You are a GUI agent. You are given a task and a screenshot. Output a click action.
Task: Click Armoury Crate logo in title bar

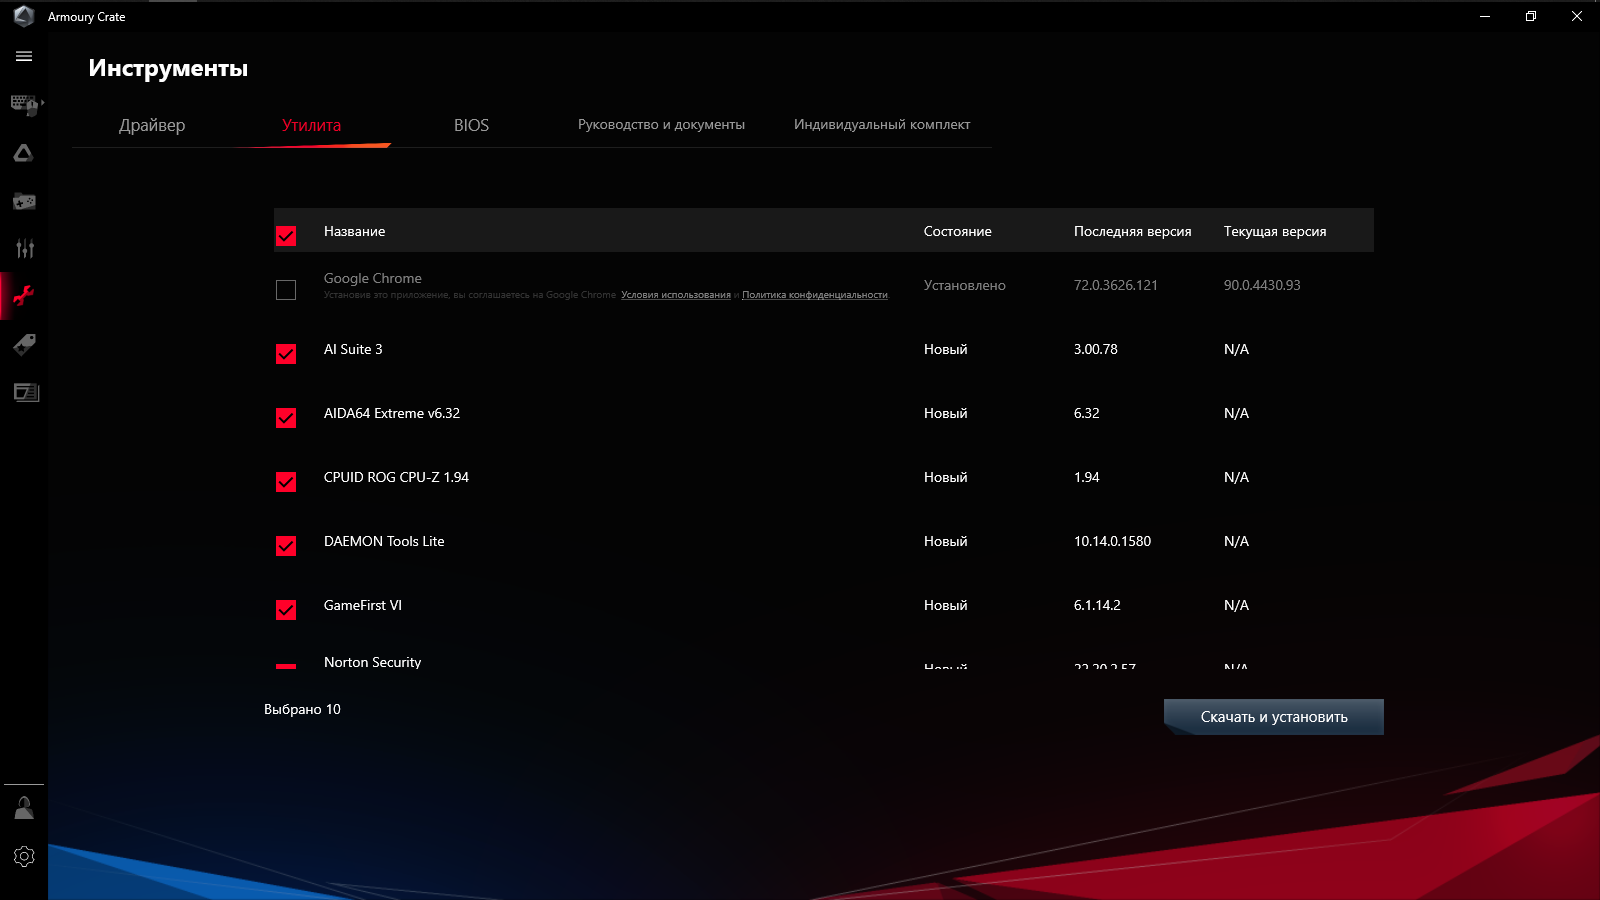pyautogui.click(x=24, y=16)
